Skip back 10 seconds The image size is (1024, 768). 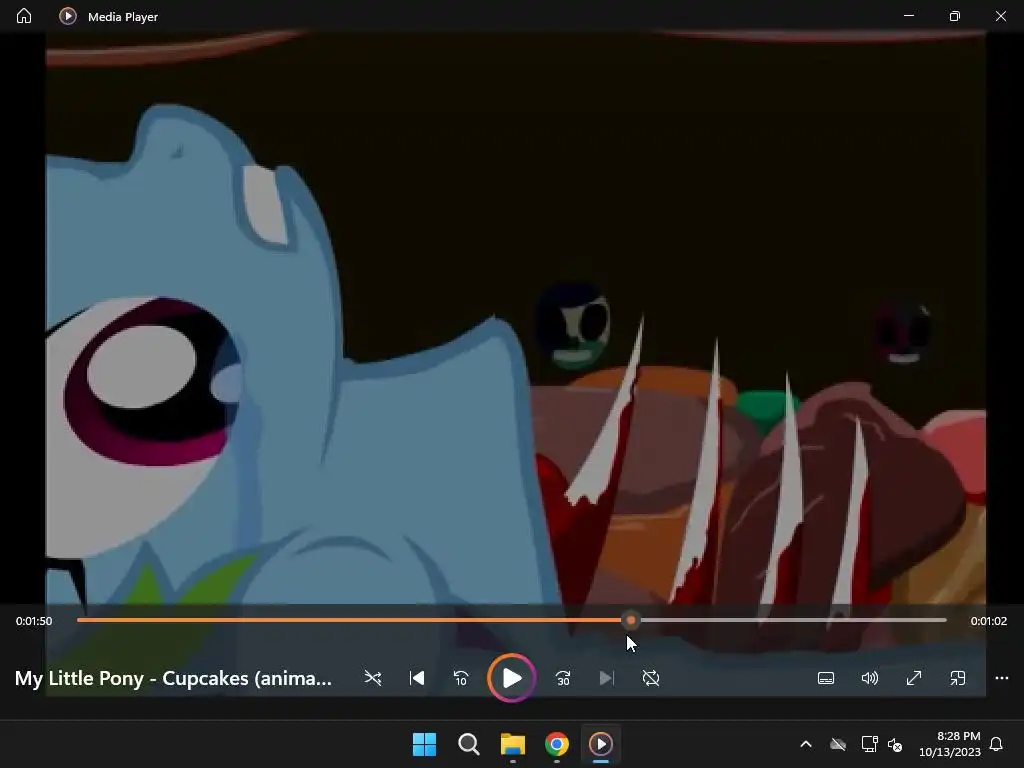[x=461, y=678]
